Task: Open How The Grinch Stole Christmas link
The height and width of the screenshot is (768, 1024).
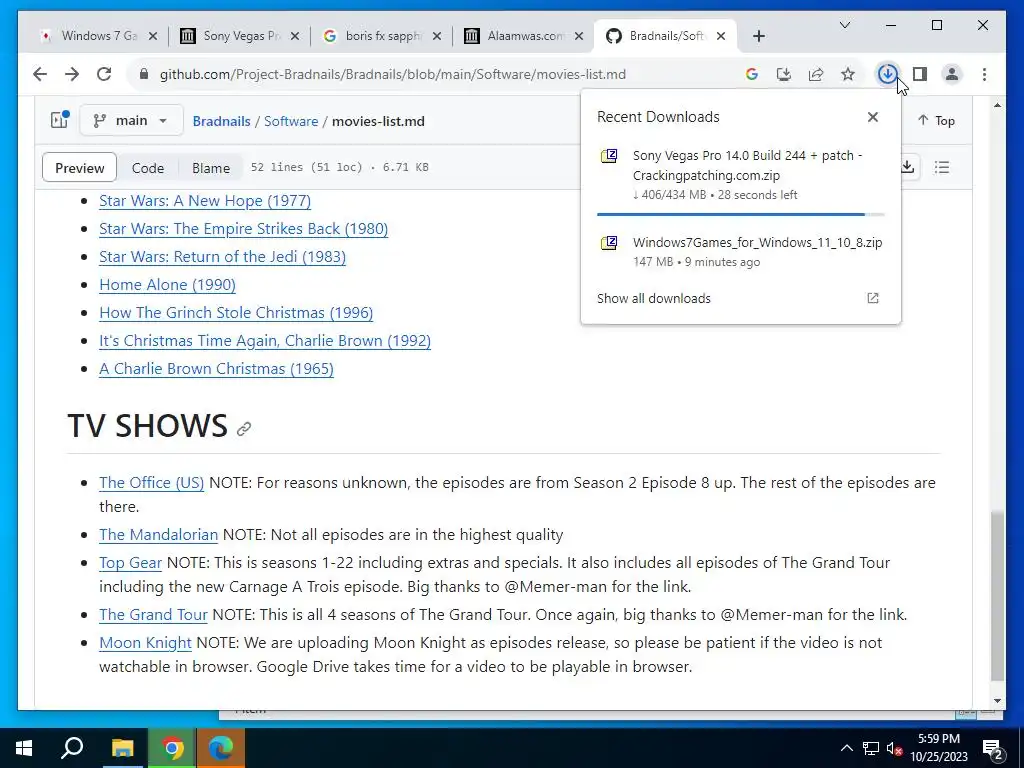Action: 236,313
